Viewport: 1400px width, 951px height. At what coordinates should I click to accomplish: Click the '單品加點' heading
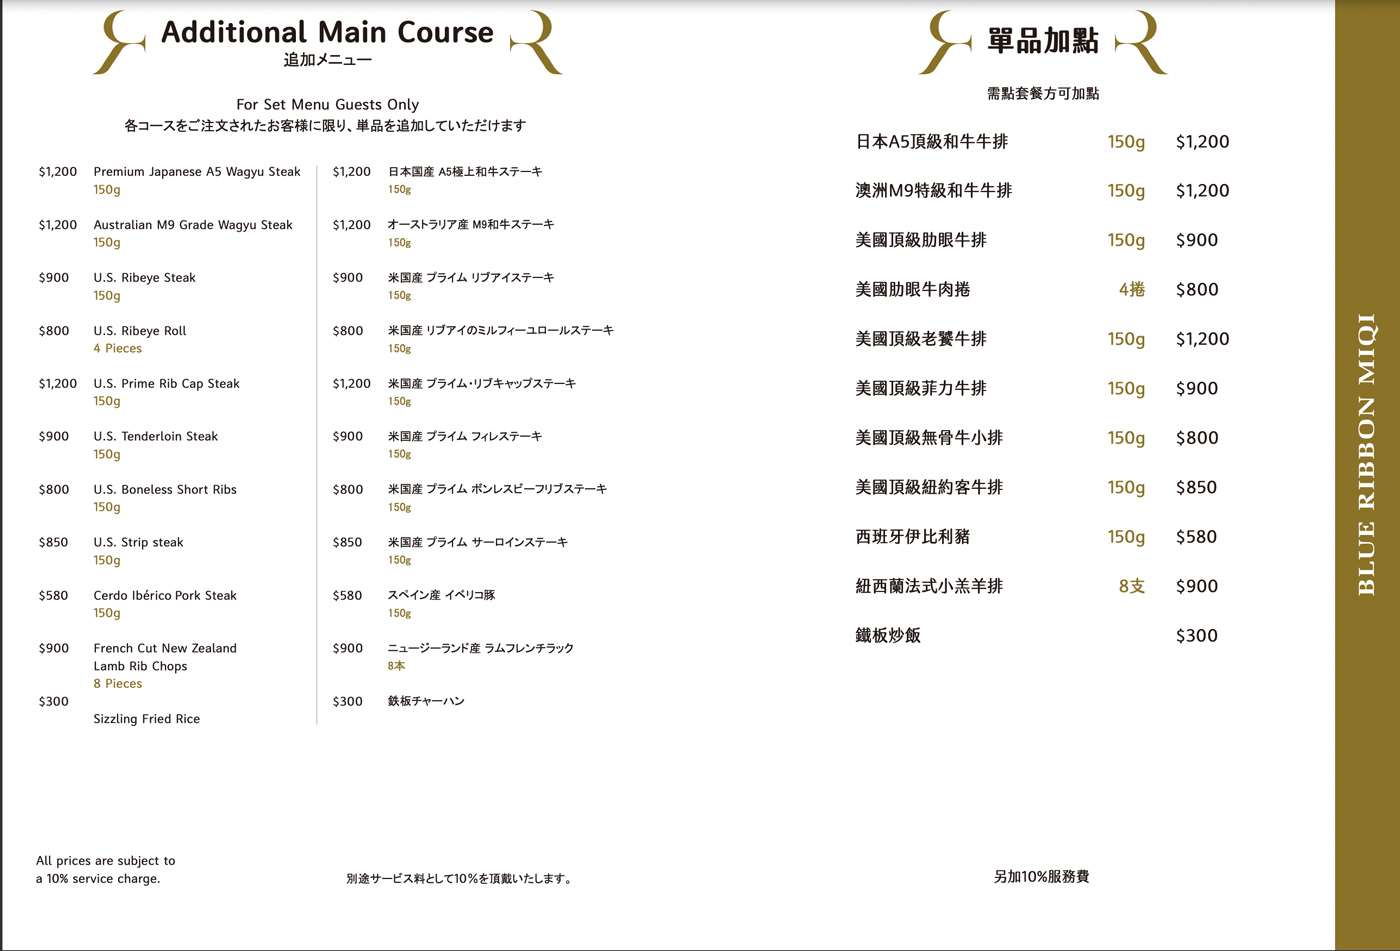pyautogui.click(x=1043, y=41)
